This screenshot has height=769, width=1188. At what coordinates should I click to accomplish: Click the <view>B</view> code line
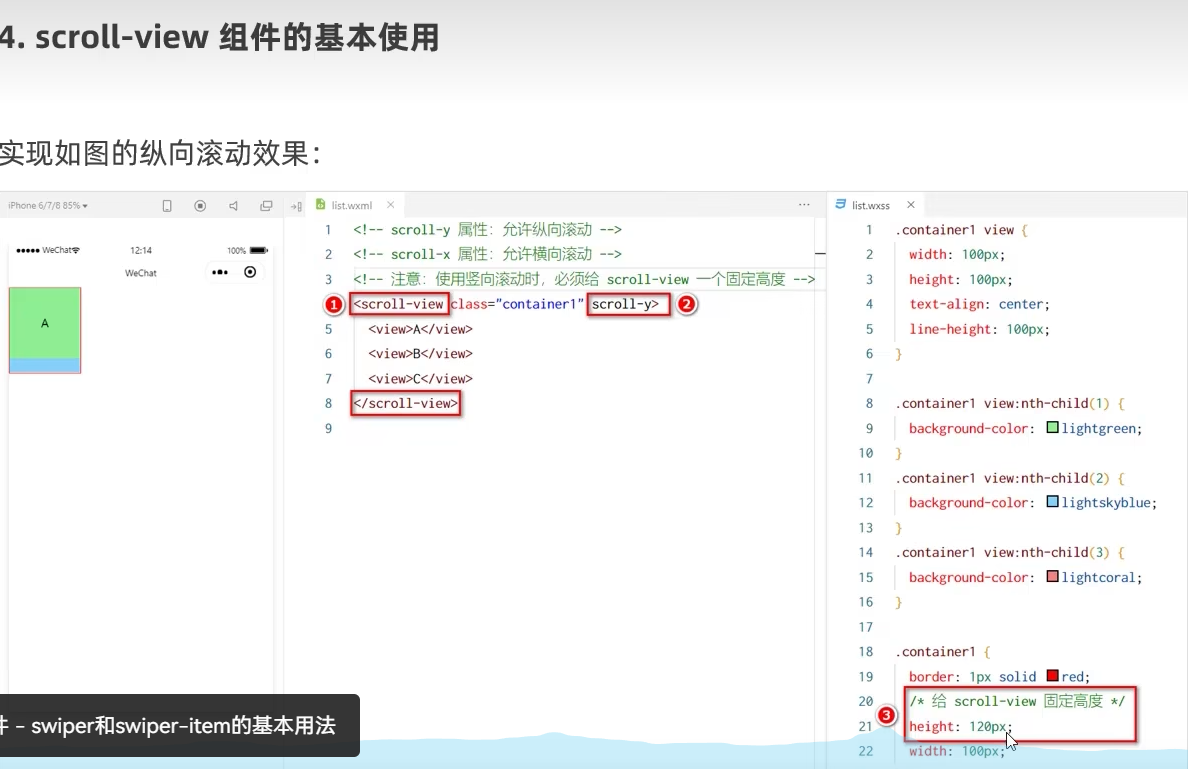(x=420, y=353)
